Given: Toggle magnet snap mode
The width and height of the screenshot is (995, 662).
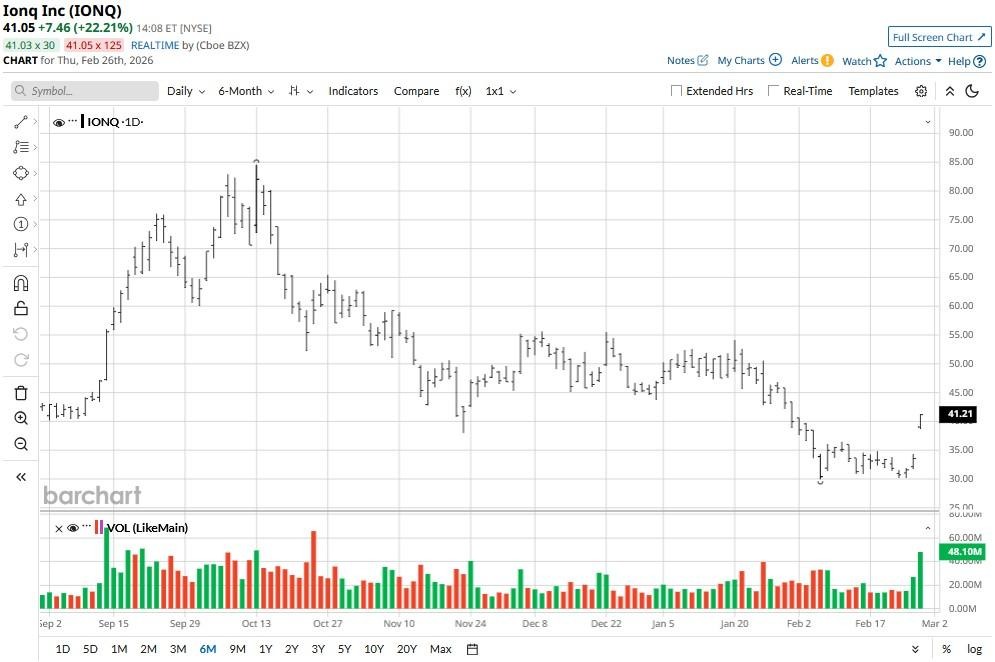Looking at the screenshot, I should pyautogui.click(x=21, y=283).
